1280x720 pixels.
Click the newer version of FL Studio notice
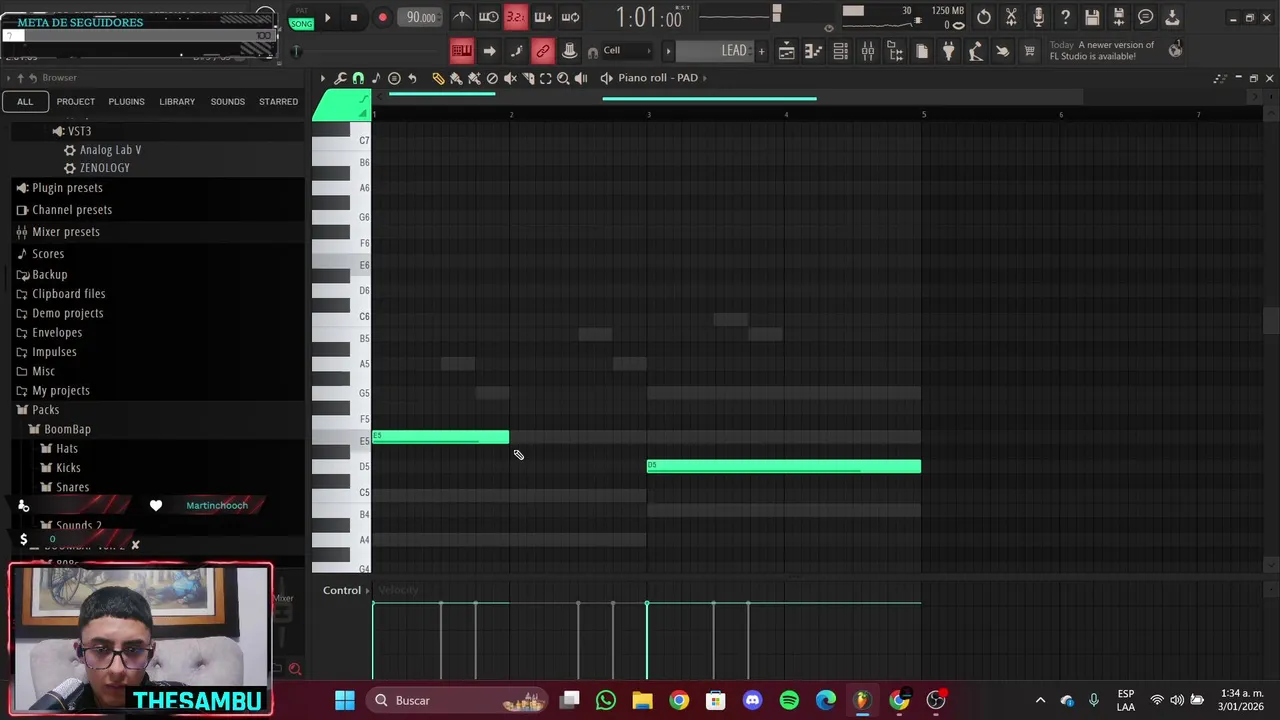coord(1102,50)
